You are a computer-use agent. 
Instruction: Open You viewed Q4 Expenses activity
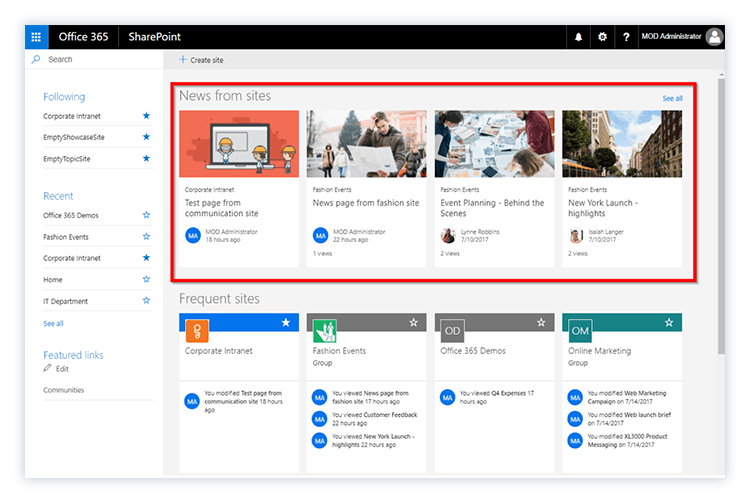click(496, 397)
